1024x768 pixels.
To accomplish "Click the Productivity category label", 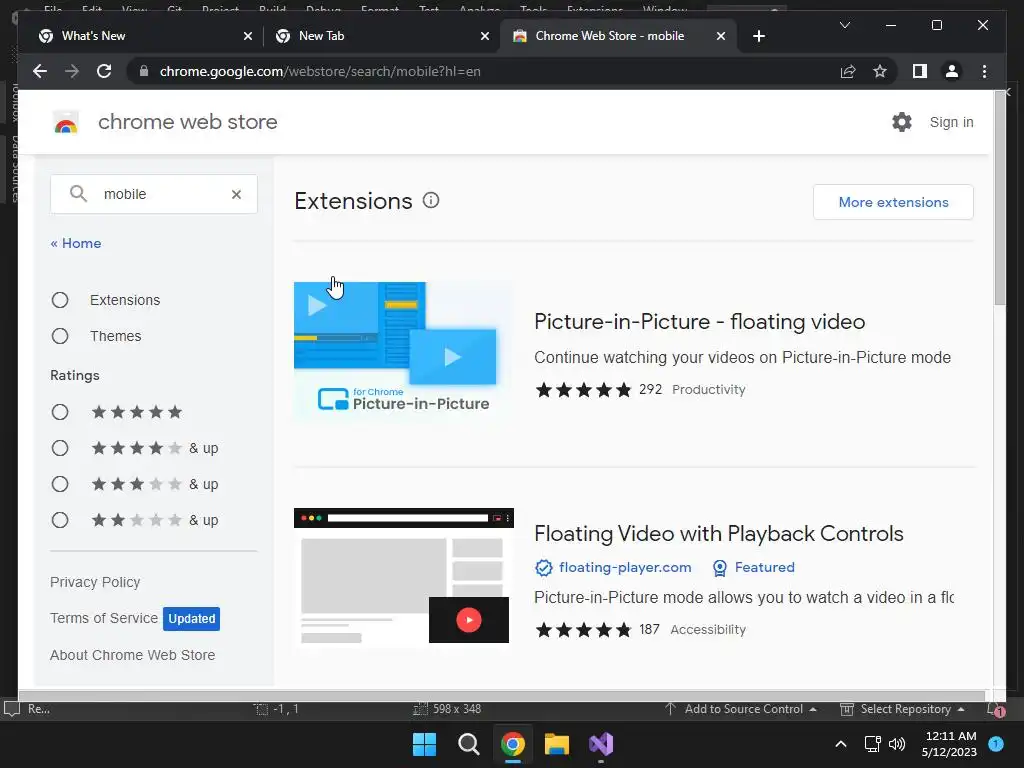I will pos(709,389).
